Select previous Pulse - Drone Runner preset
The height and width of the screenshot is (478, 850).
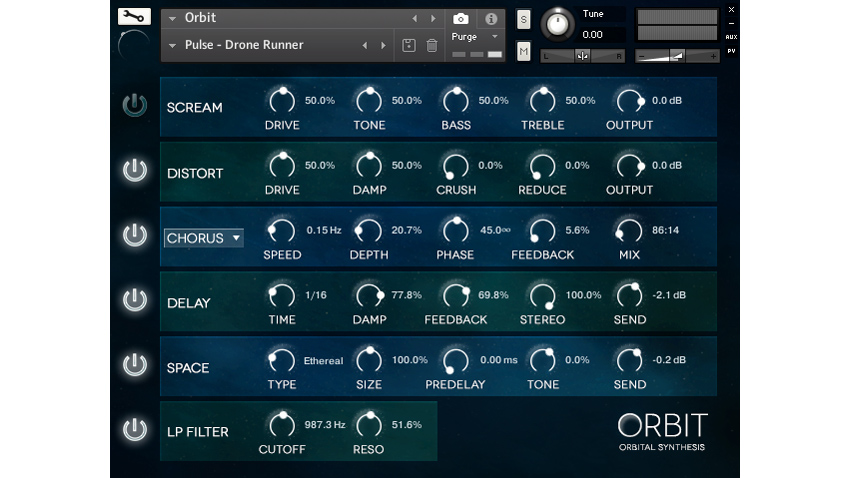(x=365, y=46)
